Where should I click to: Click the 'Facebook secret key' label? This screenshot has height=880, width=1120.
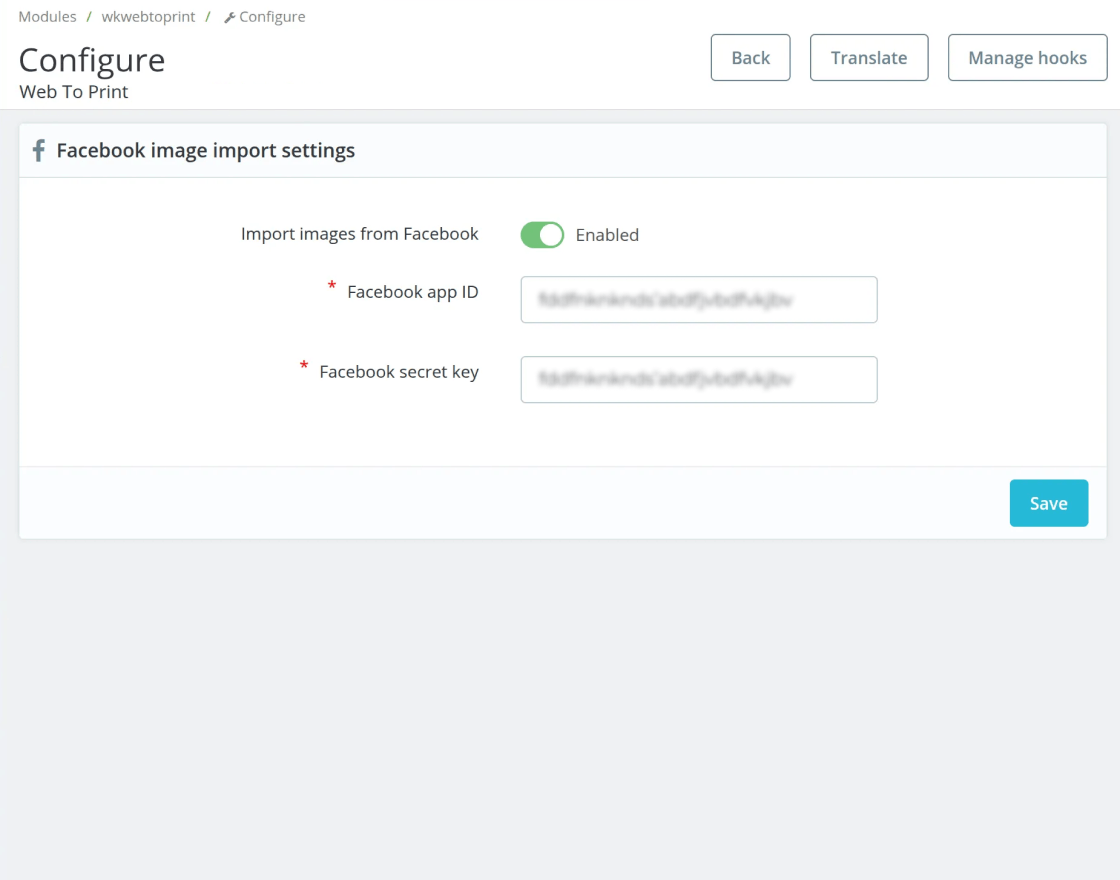click(x=399, y=372)
